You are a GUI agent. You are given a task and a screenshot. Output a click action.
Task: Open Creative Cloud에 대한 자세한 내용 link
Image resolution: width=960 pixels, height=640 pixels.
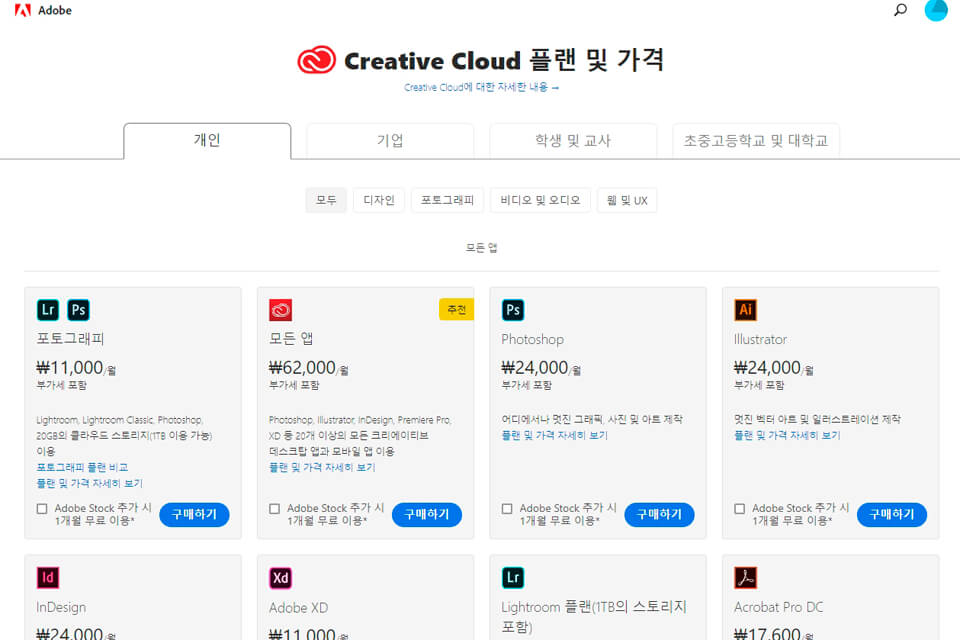[x=480, y=88]
